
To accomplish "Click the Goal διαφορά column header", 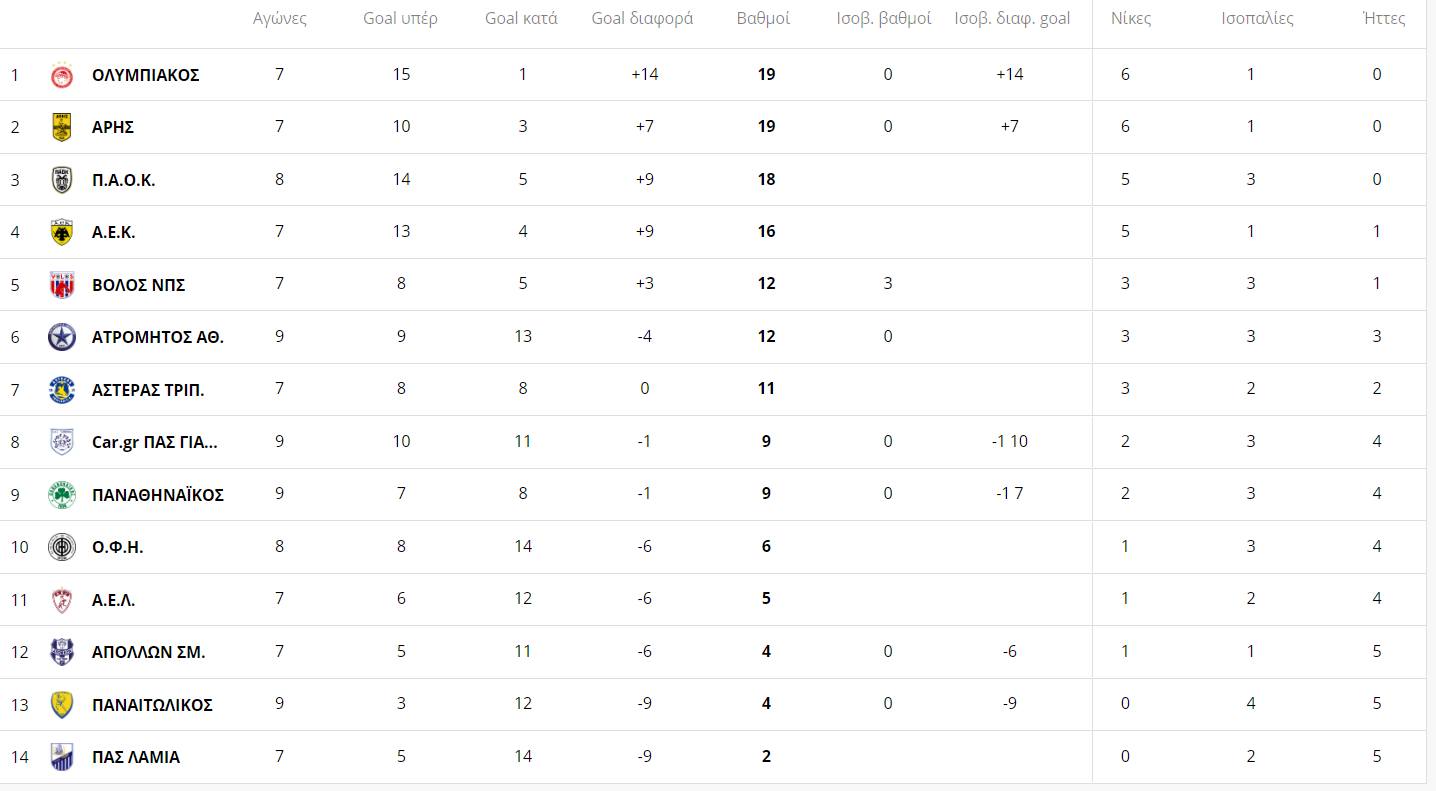I will coord(642,19).
